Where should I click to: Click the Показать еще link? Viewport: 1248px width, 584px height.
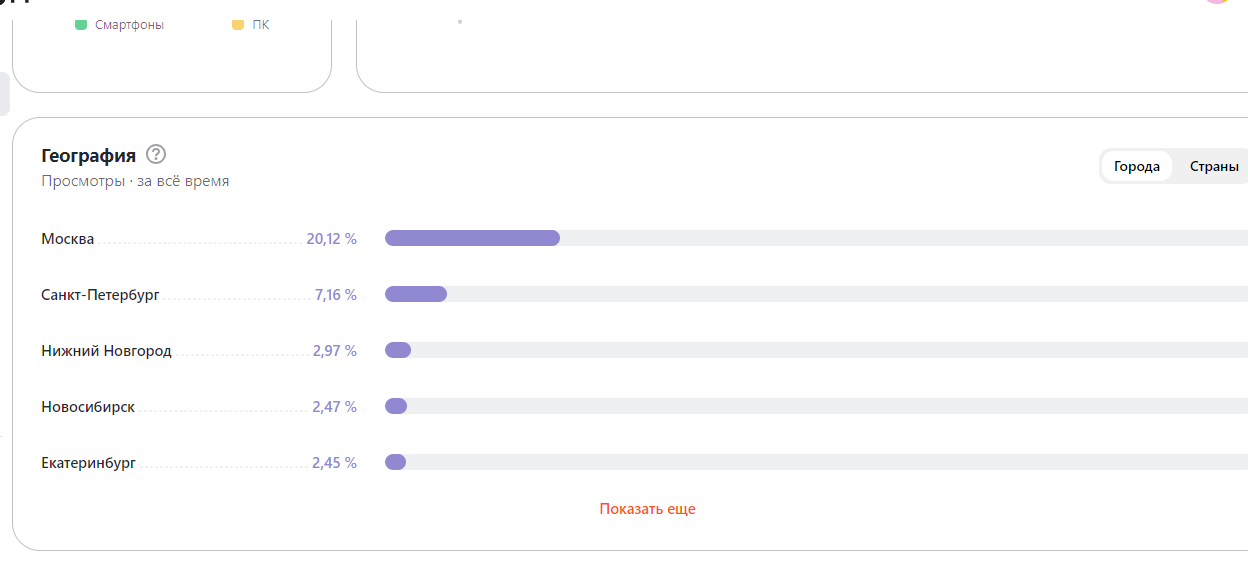[x=647, y=509]
